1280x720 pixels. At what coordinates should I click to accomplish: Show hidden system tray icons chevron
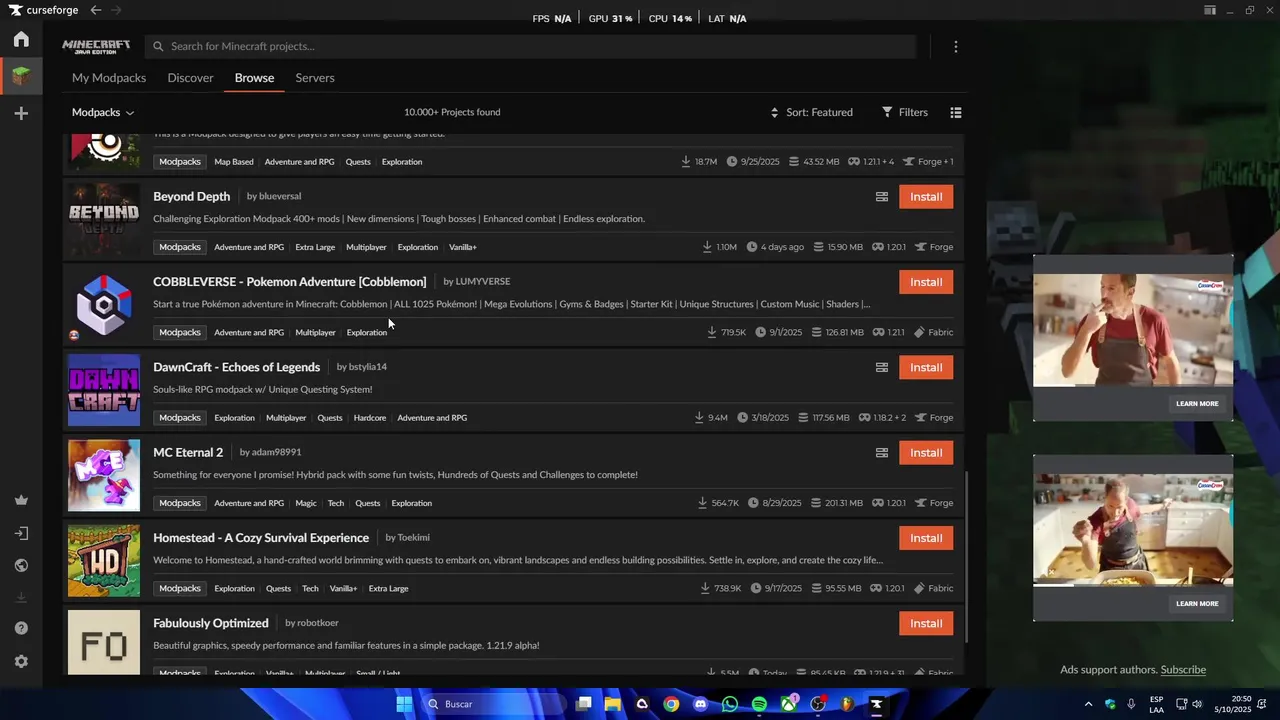pyautogui.click(x=1088, y=704)
